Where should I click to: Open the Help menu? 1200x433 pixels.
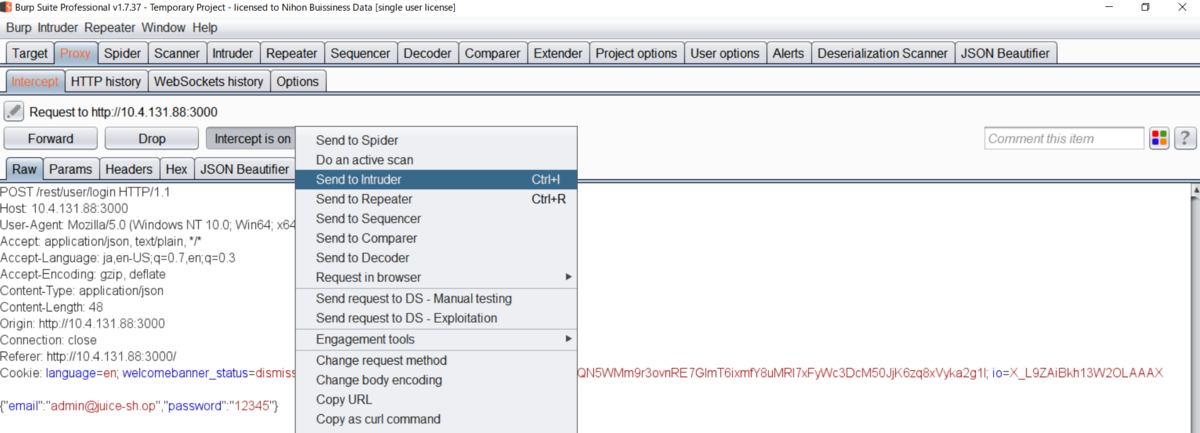pyautogui.click(x=204, y=28)
